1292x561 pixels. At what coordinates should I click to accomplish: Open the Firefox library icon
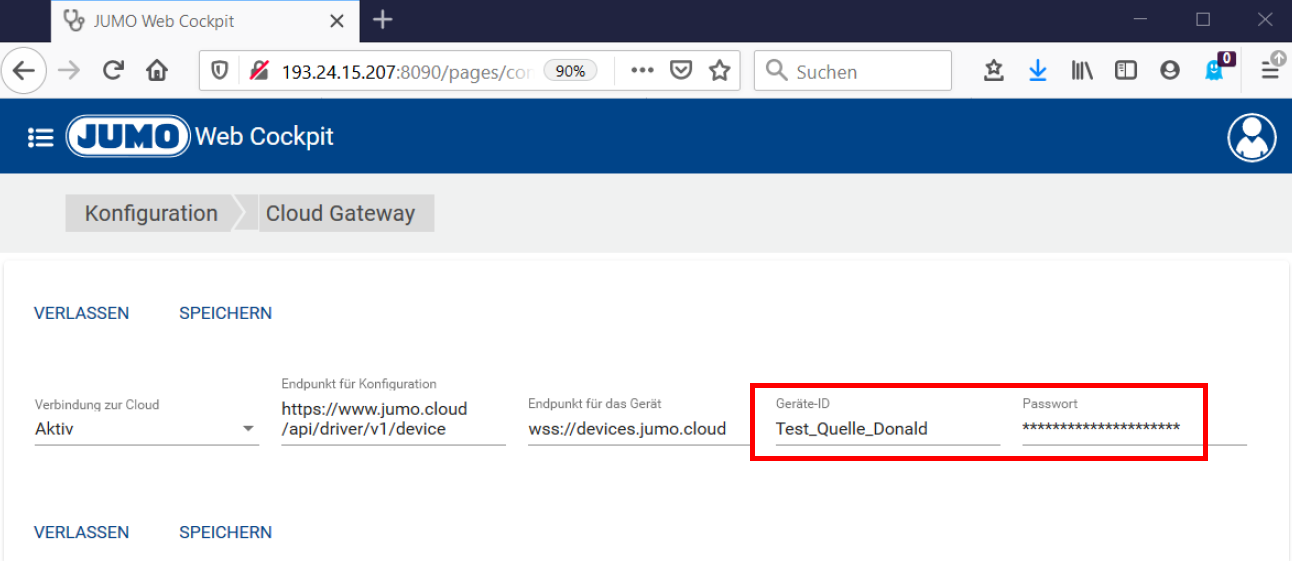pos(1082,71)
